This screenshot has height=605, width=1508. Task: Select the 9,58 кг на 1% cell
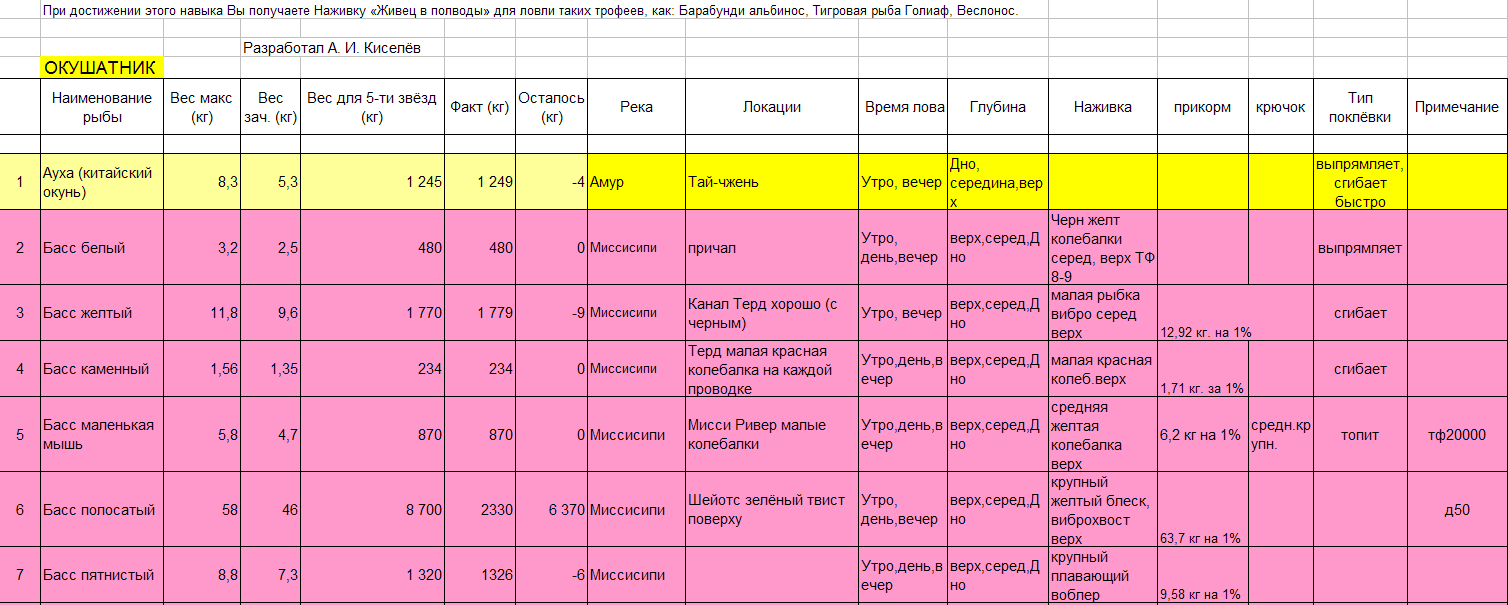[1202, 575]
